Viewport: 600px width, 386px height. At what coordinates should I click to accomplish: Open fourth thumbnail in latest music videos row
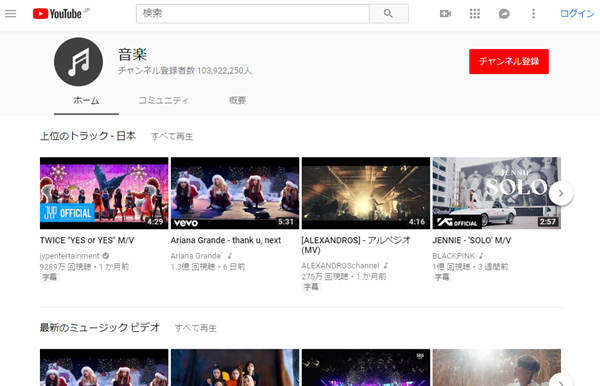point(497,367)
